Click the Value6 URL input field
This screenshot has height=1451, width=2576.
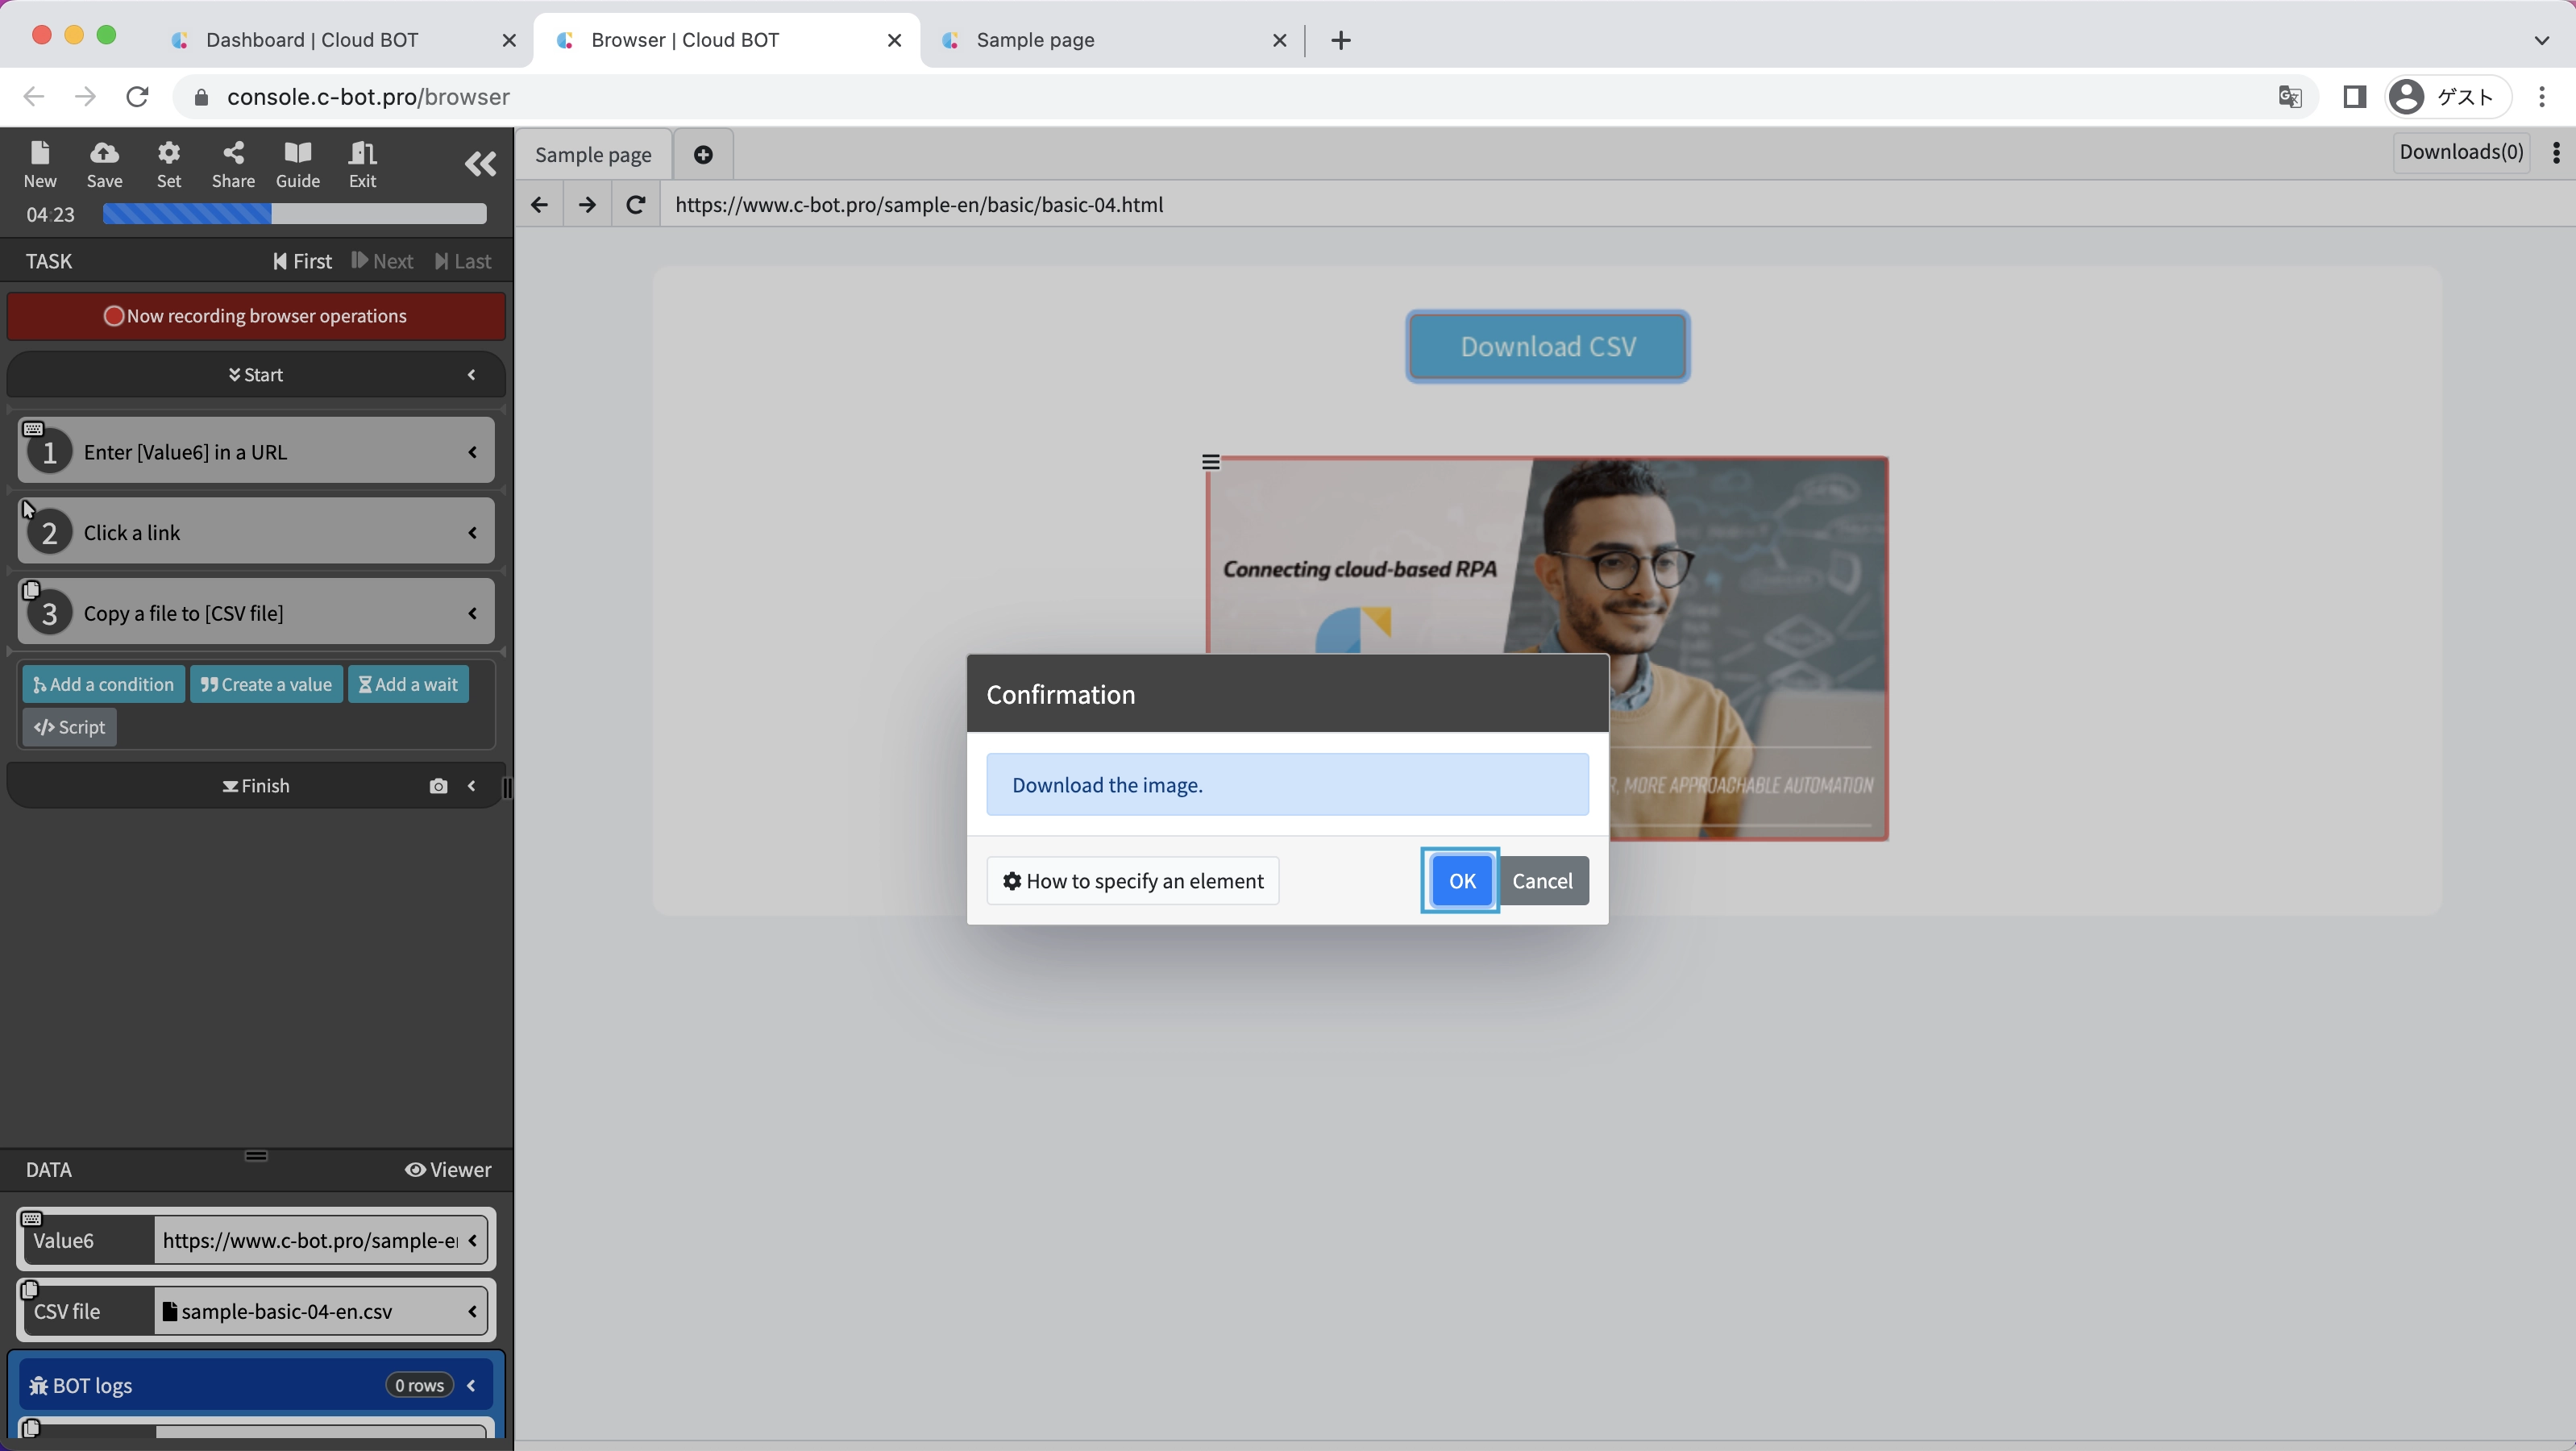(310, 1240)
